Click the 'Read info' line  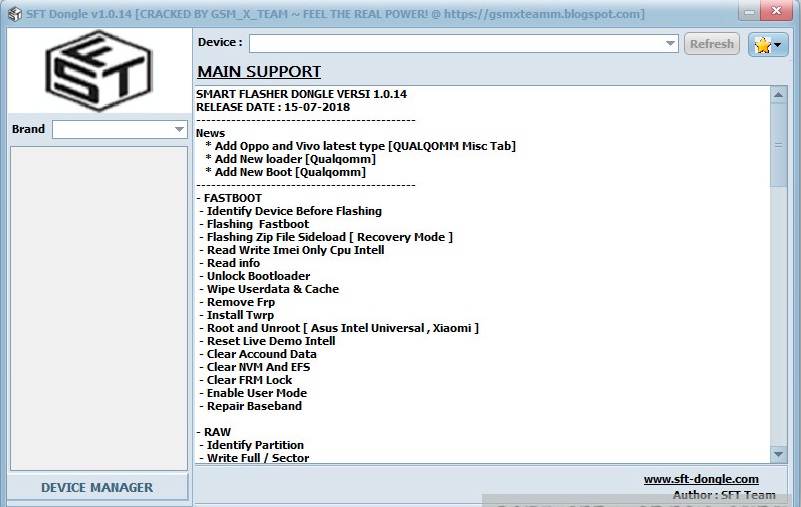[x=229, y=263]
